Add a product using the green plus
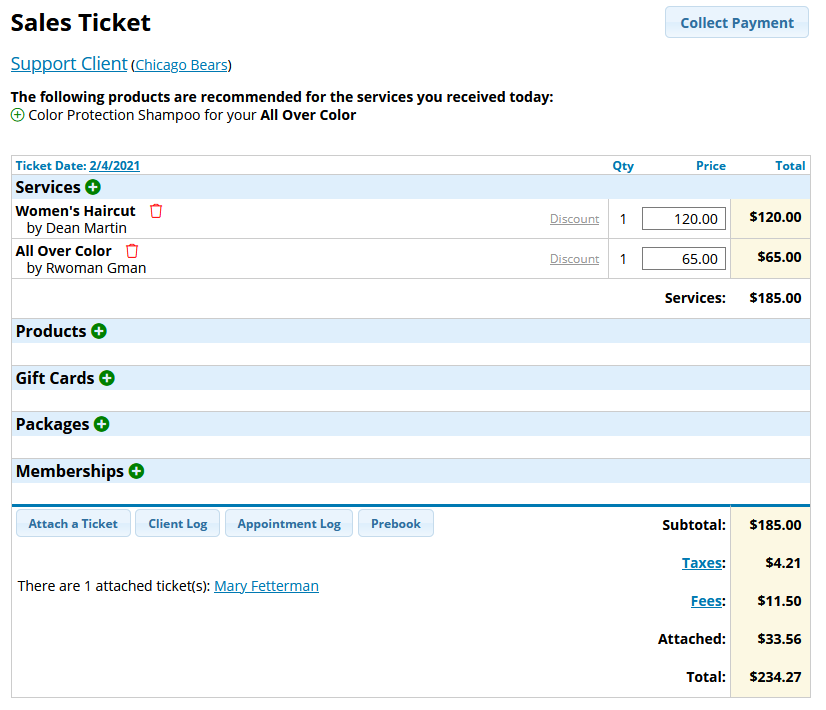826x710 pixels. click(98, 331)
